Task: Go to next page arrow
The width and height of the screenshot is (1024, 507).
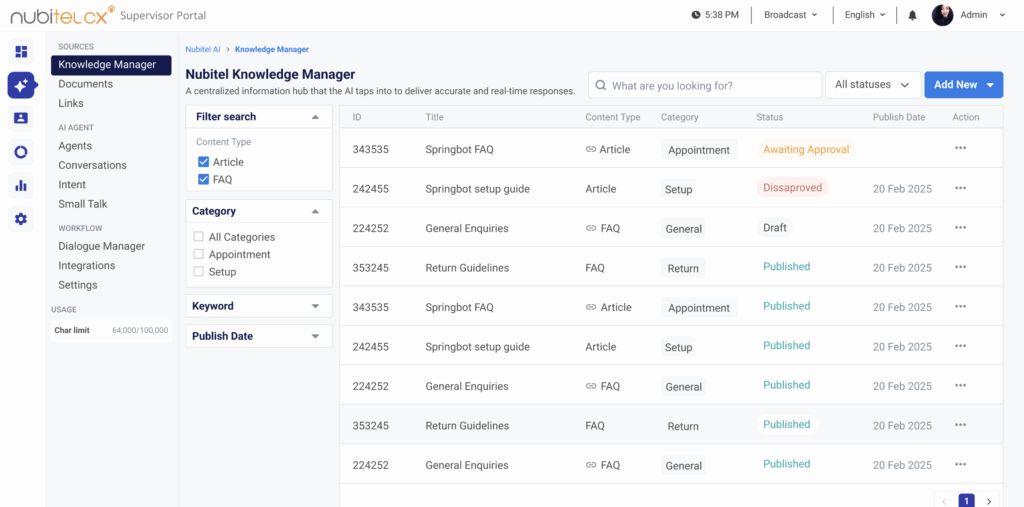Action: [x=989, y=500]
